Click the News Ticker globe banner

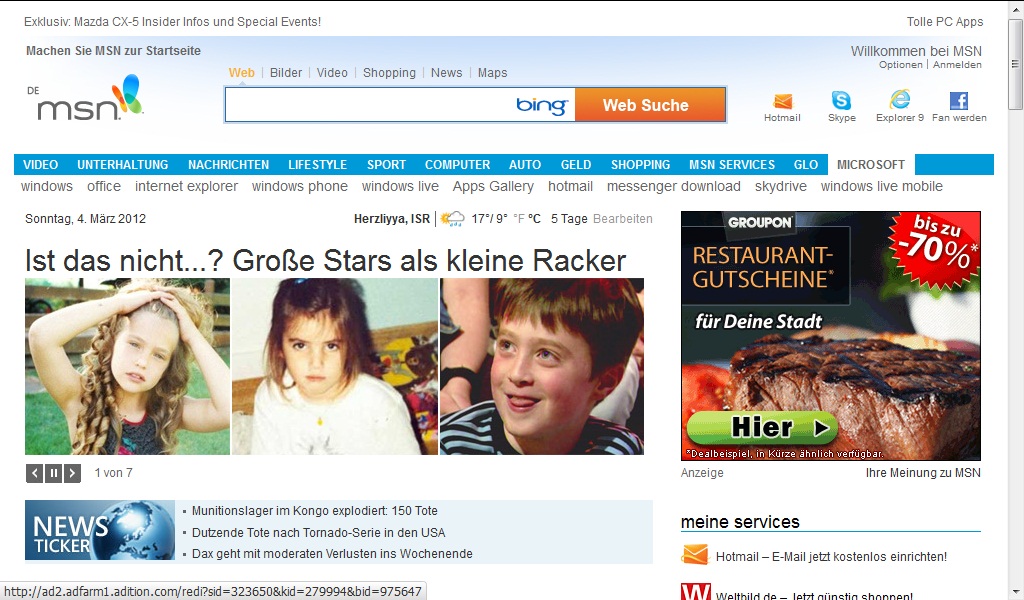click(100, 530)
